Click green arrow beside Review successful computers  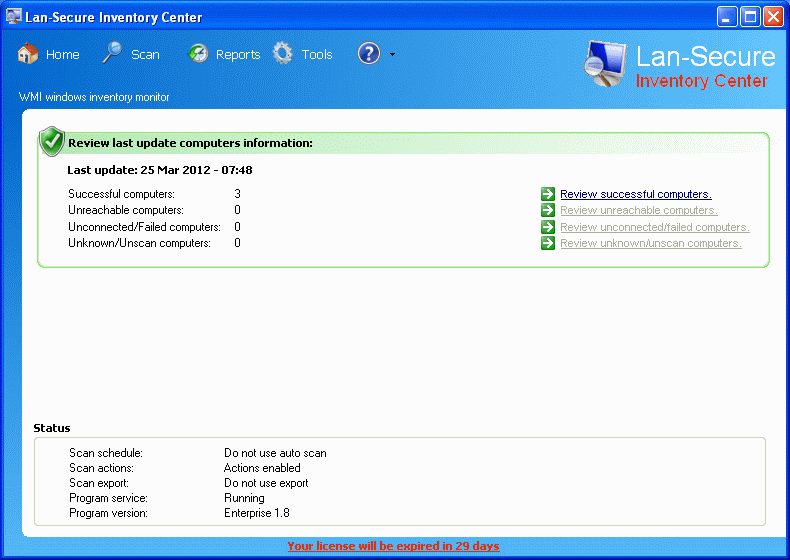click(x=548, y=194)
